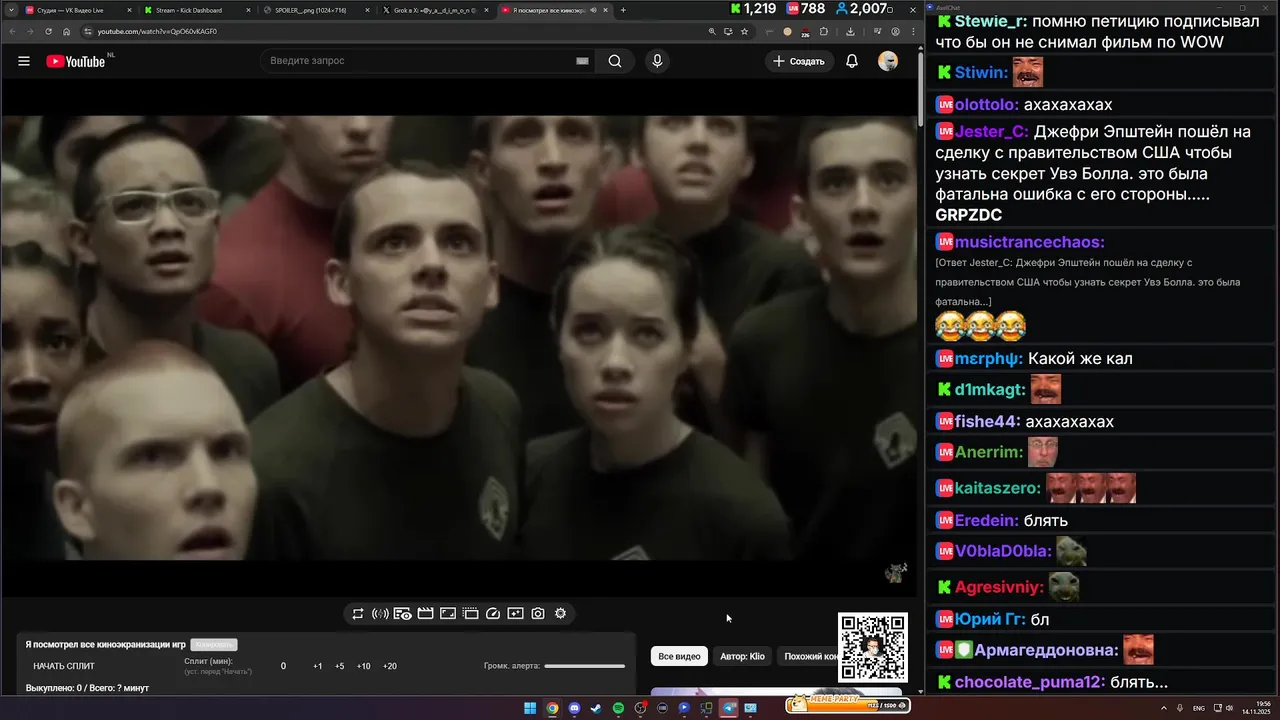Click the YouTube video player frame
This screenshot has width=1280, height=720.
[459, 338]
